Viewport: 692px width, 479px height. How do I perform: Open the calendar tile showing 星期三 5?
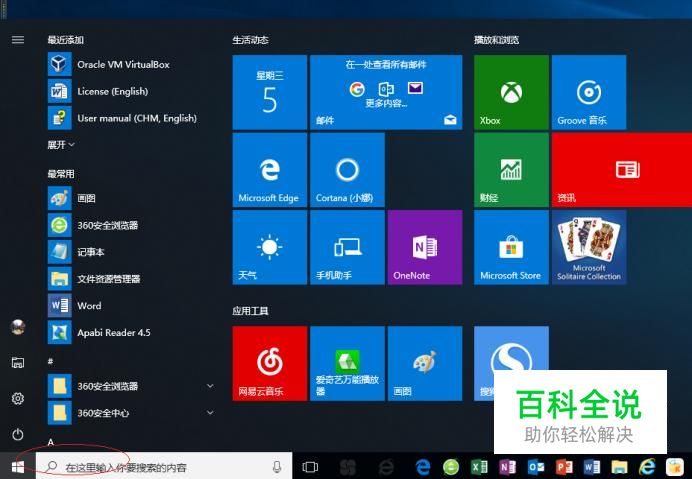pyautogui.click(x=270, y=92)
